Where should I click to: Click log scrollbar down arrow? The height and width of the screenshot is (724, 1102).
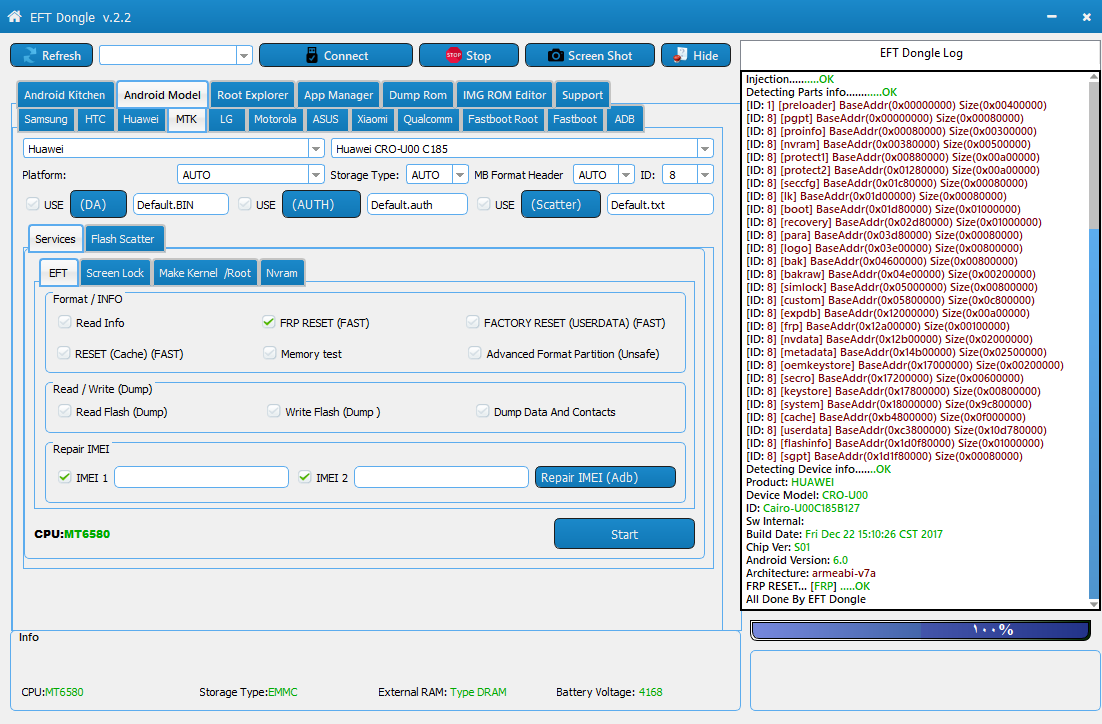[x=1094, y=604]
